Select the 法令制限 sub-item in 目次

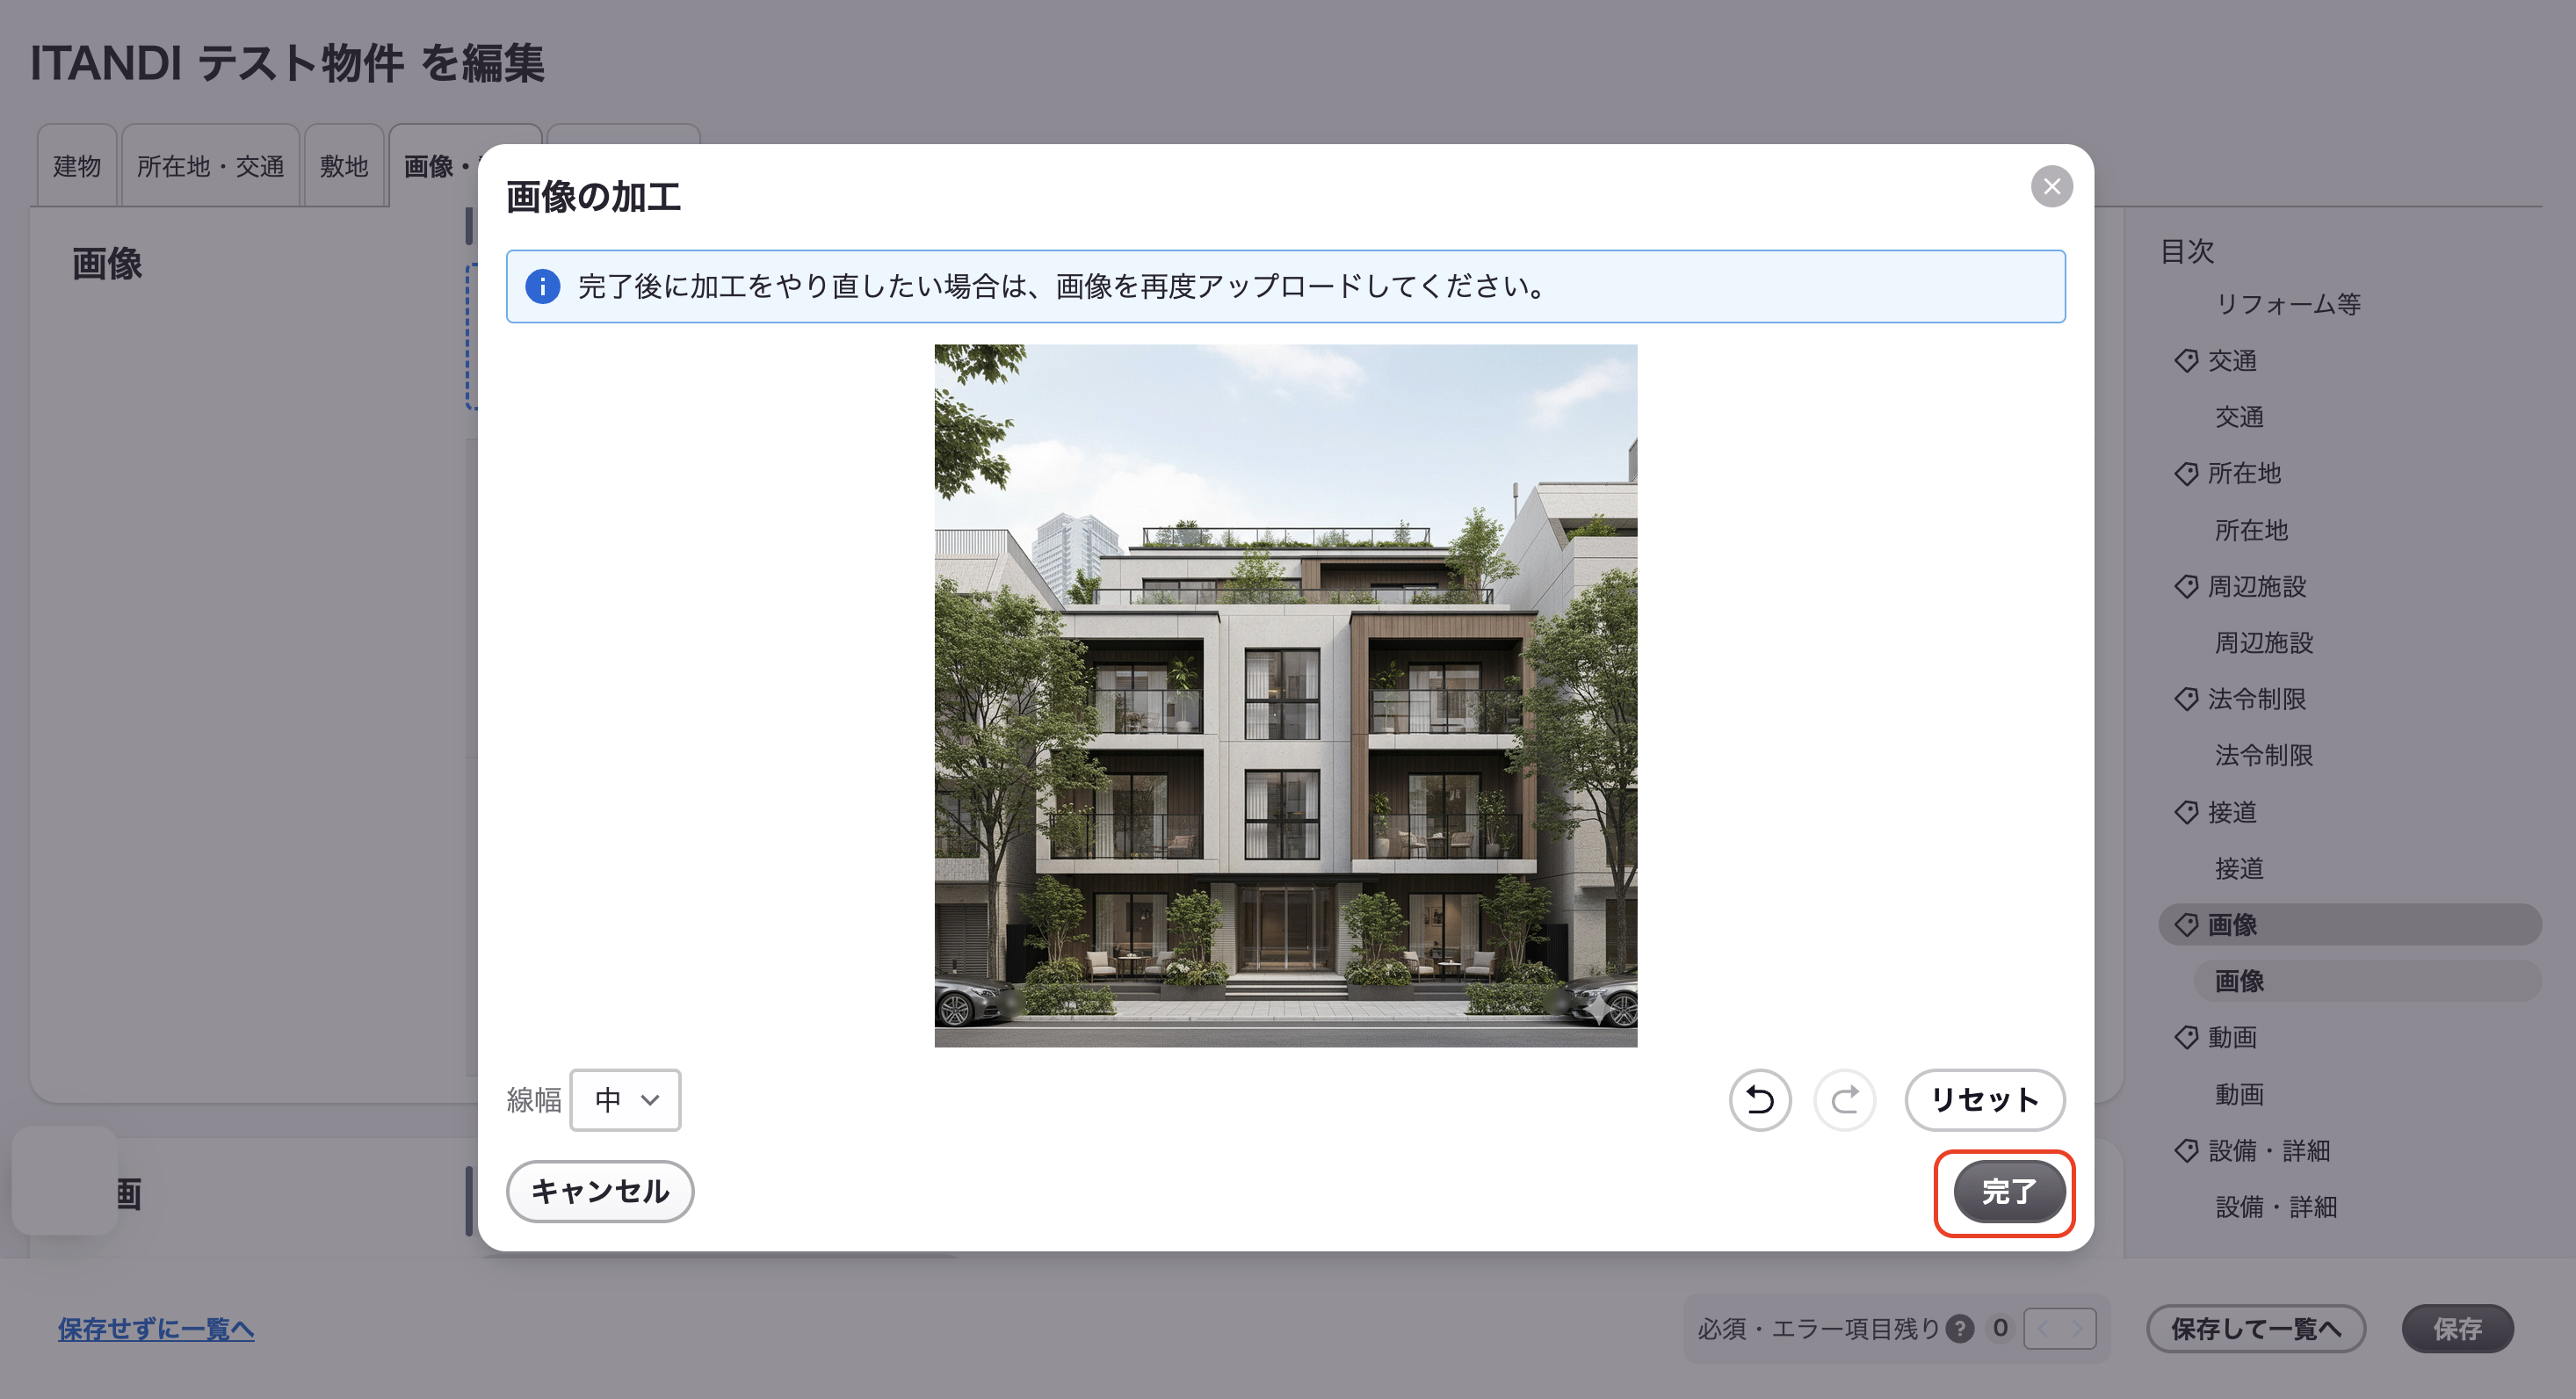2264,756
